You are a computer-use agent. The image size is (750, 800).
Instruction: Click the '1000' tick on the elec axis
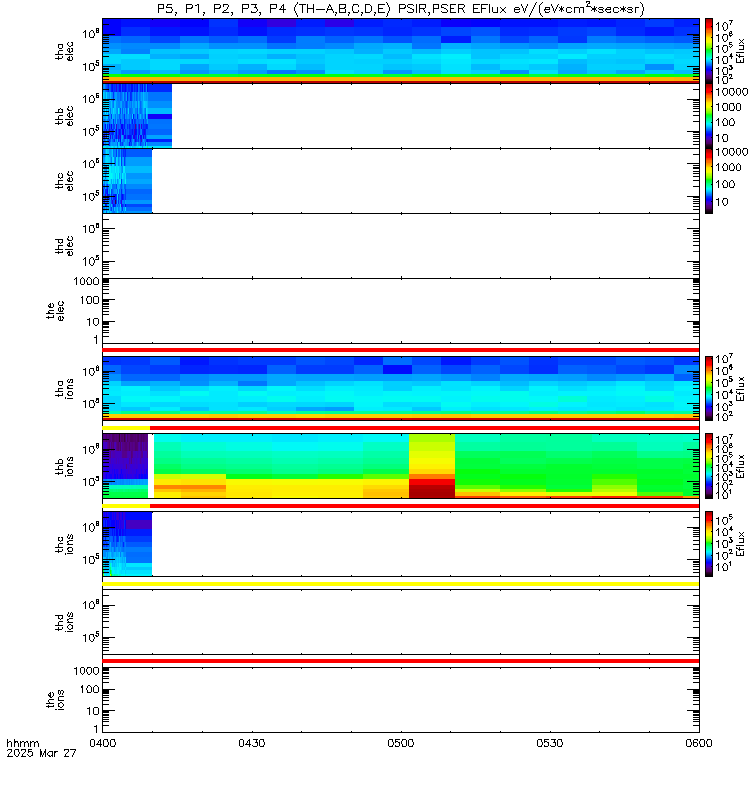pyautogui.click(x=86, y=281)
